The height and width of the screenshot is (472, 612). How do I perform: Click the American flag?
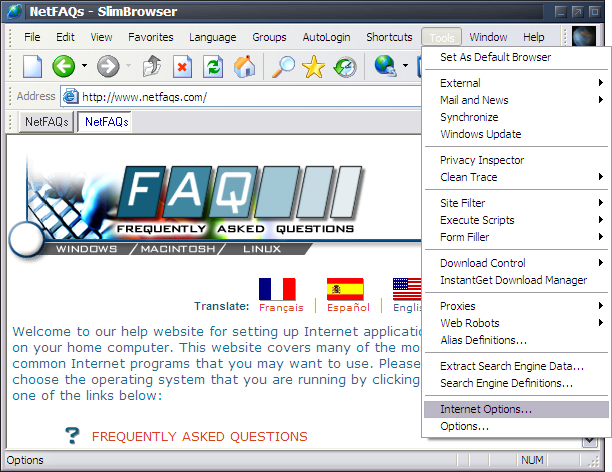(x=407, y=289)
